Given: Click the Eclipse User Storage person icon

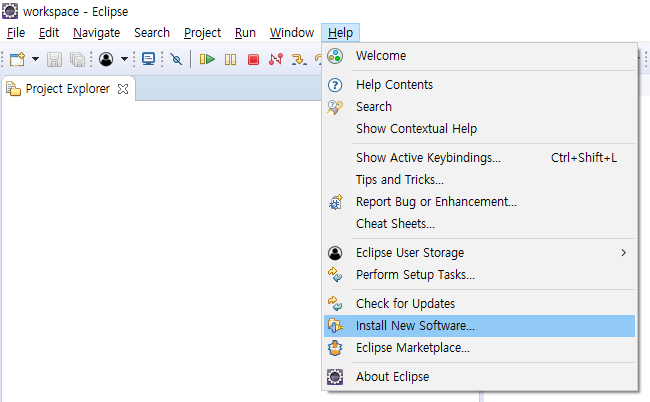Looking at the screenshot, I should [335, 253].
